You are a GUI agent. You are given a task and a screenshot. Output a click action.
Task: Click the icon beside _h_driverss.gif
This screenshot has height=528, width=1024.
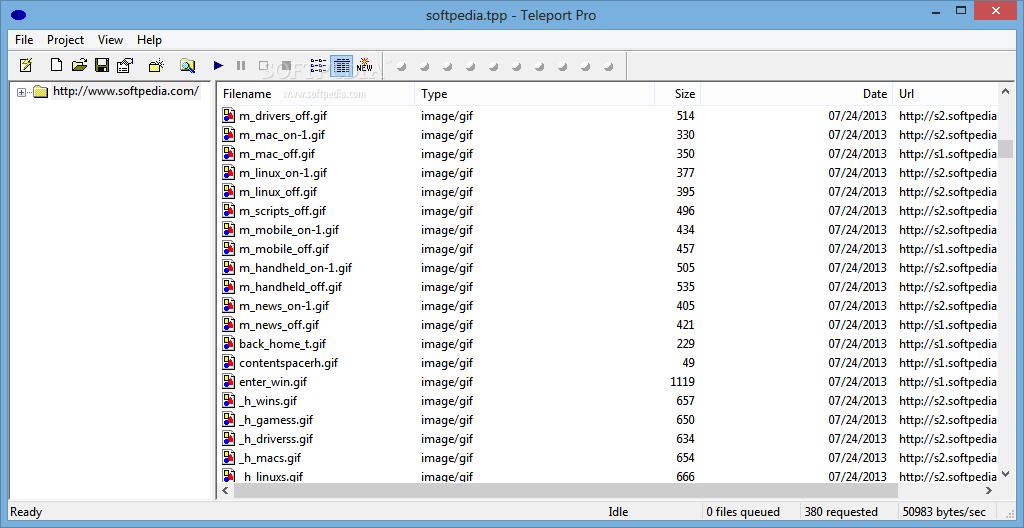pos(228,438)
